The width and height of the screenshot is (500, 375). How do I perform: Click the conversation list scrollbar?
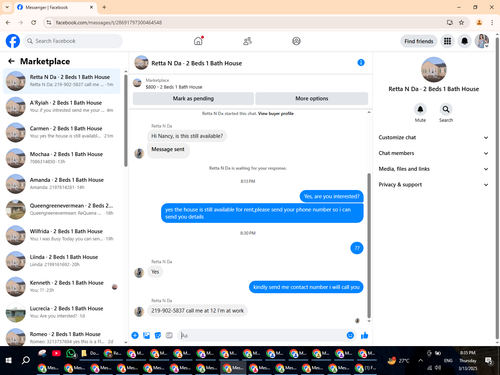click(x=126, y=120)
